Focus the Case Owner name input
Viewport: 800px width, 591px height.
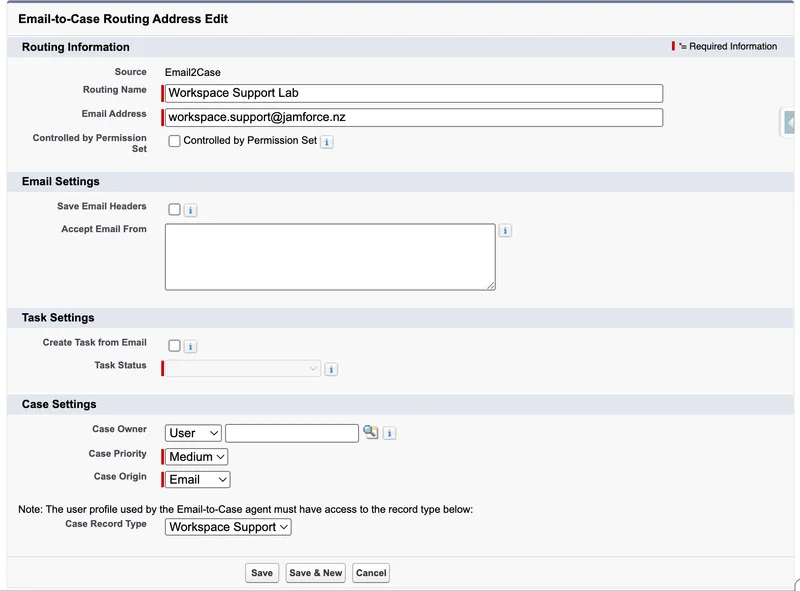click(x=292, y=433)
